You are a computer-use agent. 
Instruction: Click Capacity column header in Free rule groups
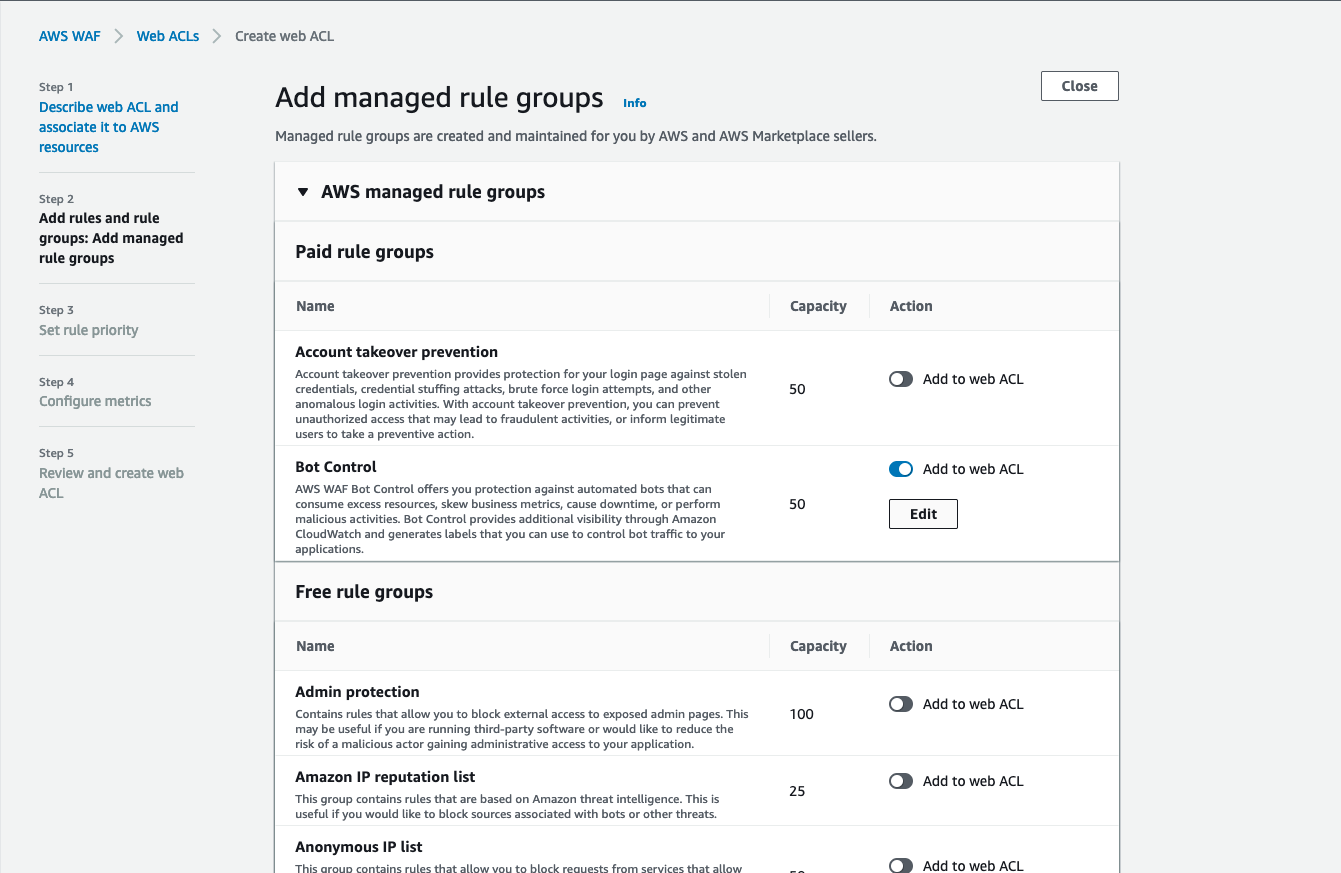point(818,646)
